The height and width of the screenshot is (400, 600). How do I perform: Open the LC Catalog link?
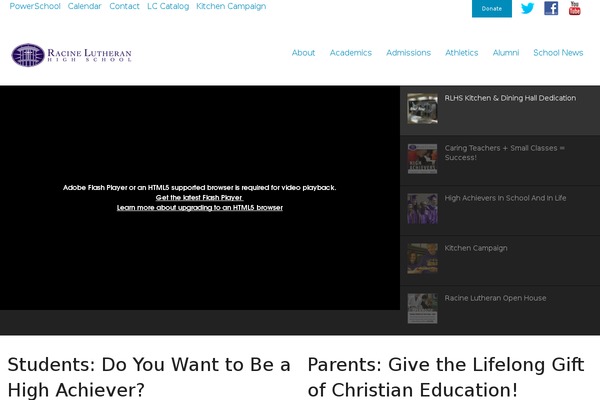pyautogui.click(x=168, y=6)
